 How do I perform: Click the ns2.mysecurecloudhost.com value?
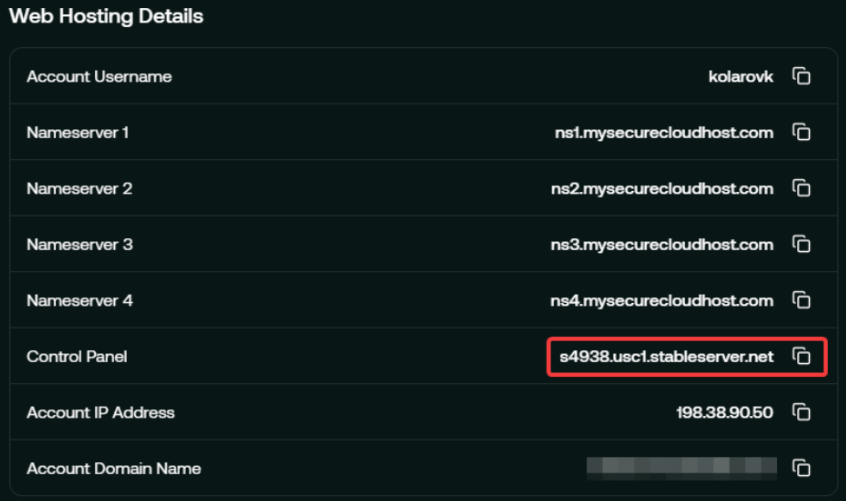pos(663,189)
